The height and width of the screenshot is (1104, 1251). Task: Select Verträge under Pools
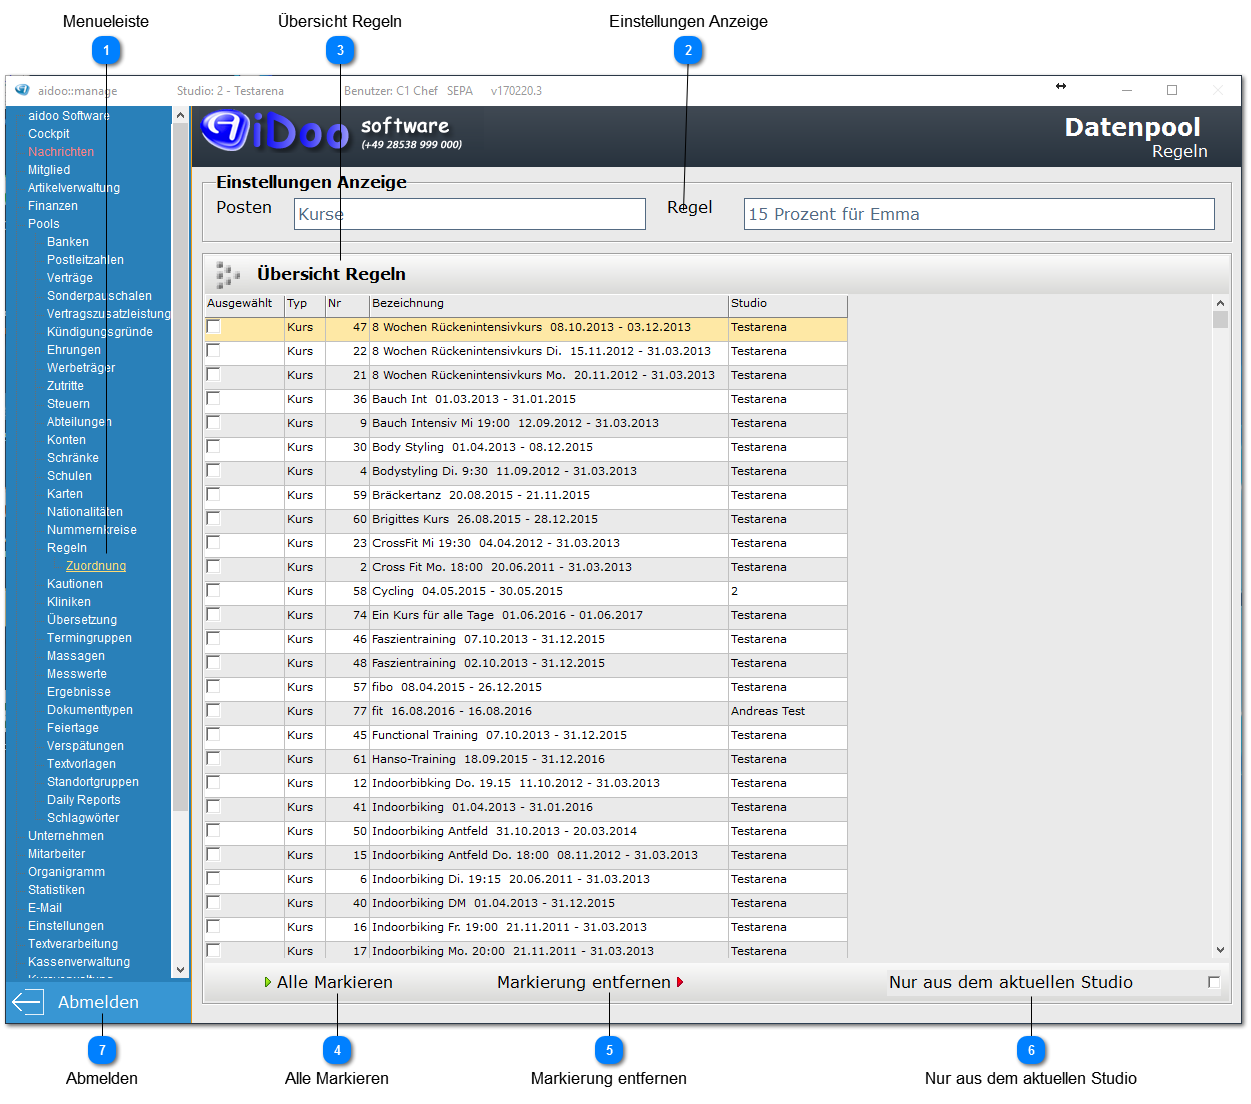pos(70,278)
